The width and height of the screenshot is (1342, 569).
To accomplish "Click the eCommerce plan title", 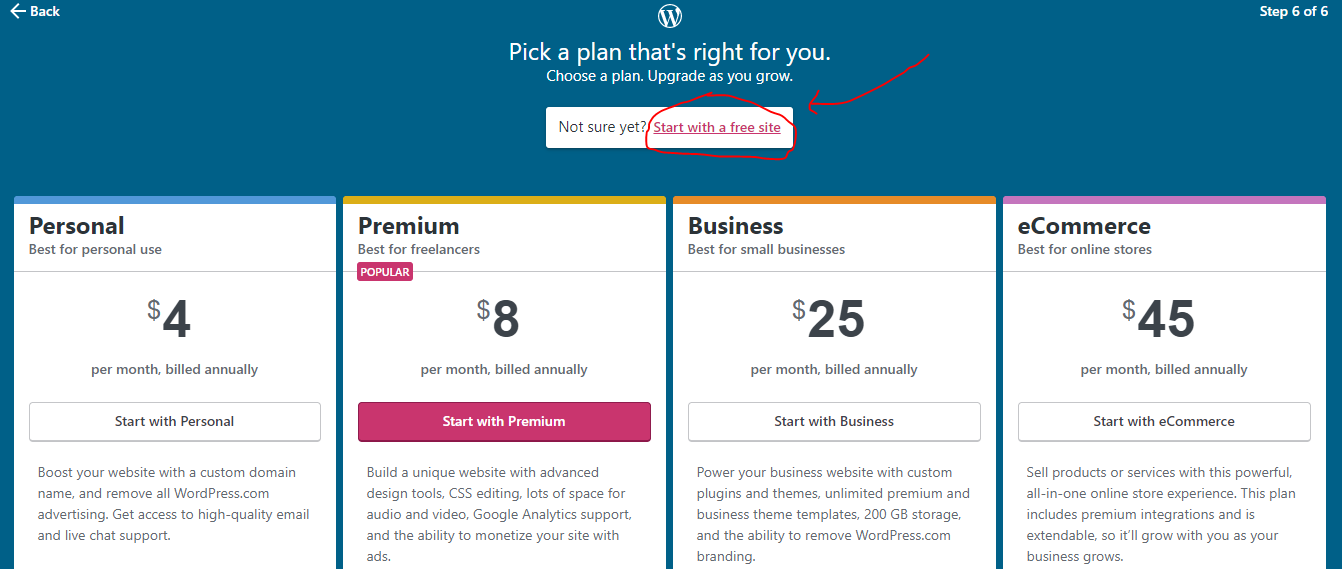I will (x=1084, y=226).
